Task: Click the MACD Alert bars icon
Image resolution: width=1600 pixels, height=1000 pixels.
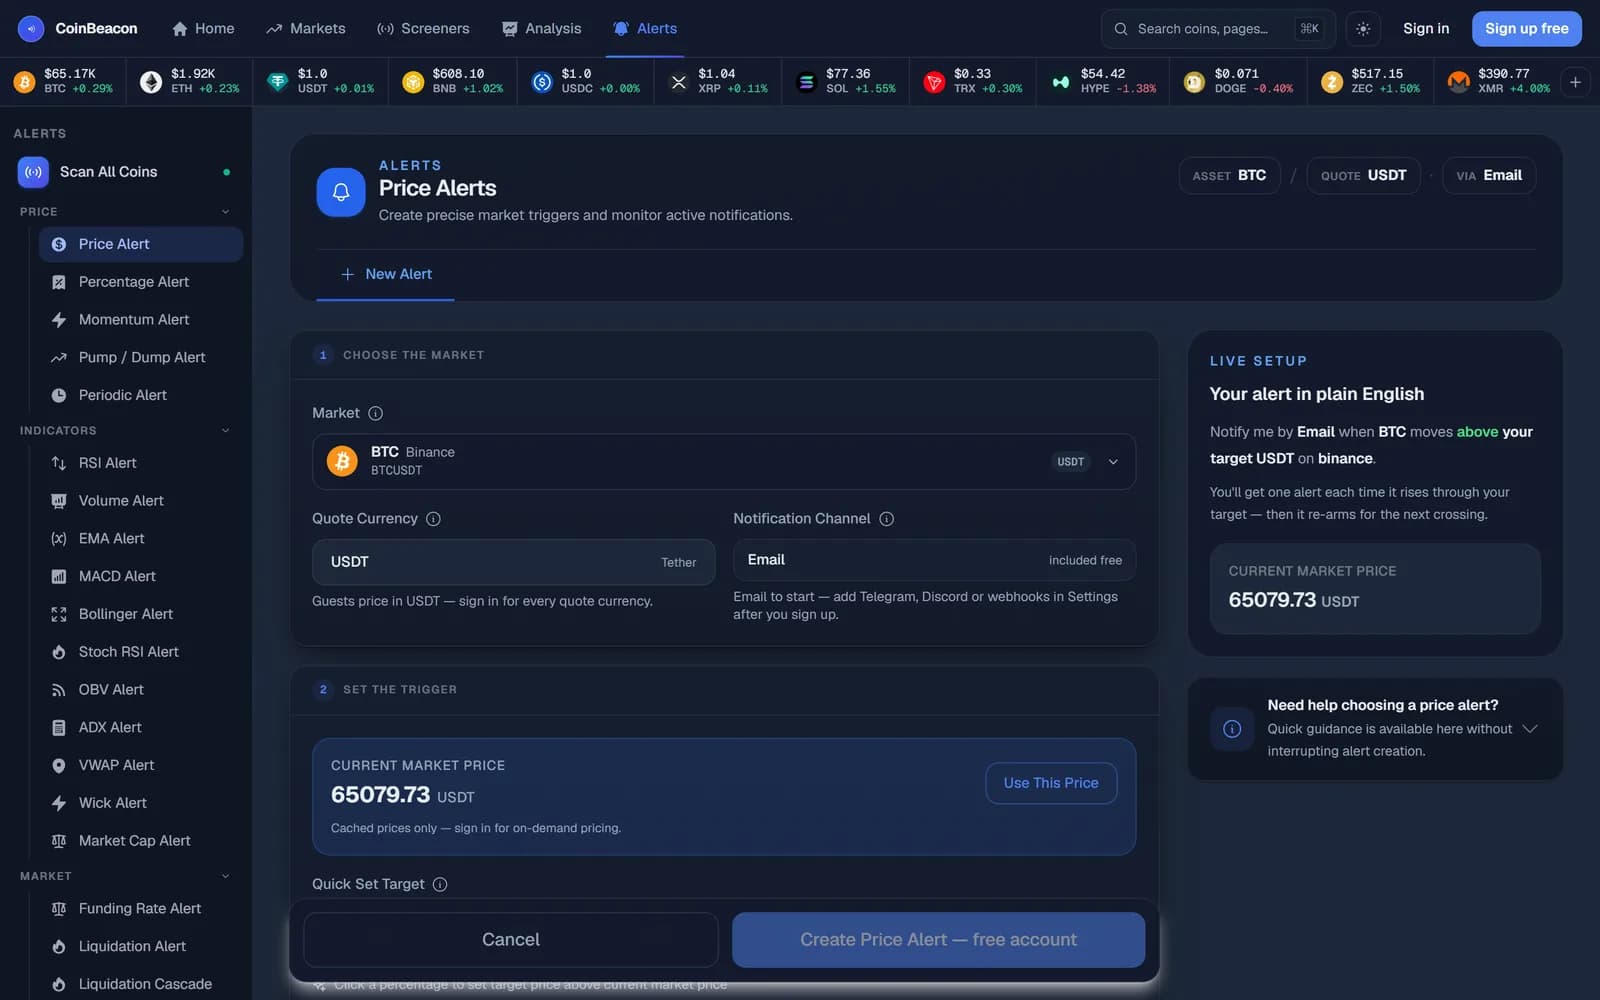Action: pyautogui.click(x=59, y=577)
